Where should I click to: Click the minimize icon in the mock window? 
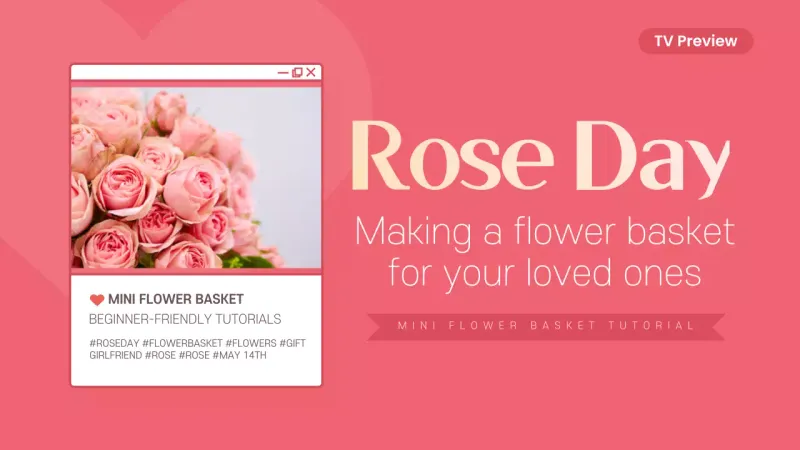tap(283, 72)
